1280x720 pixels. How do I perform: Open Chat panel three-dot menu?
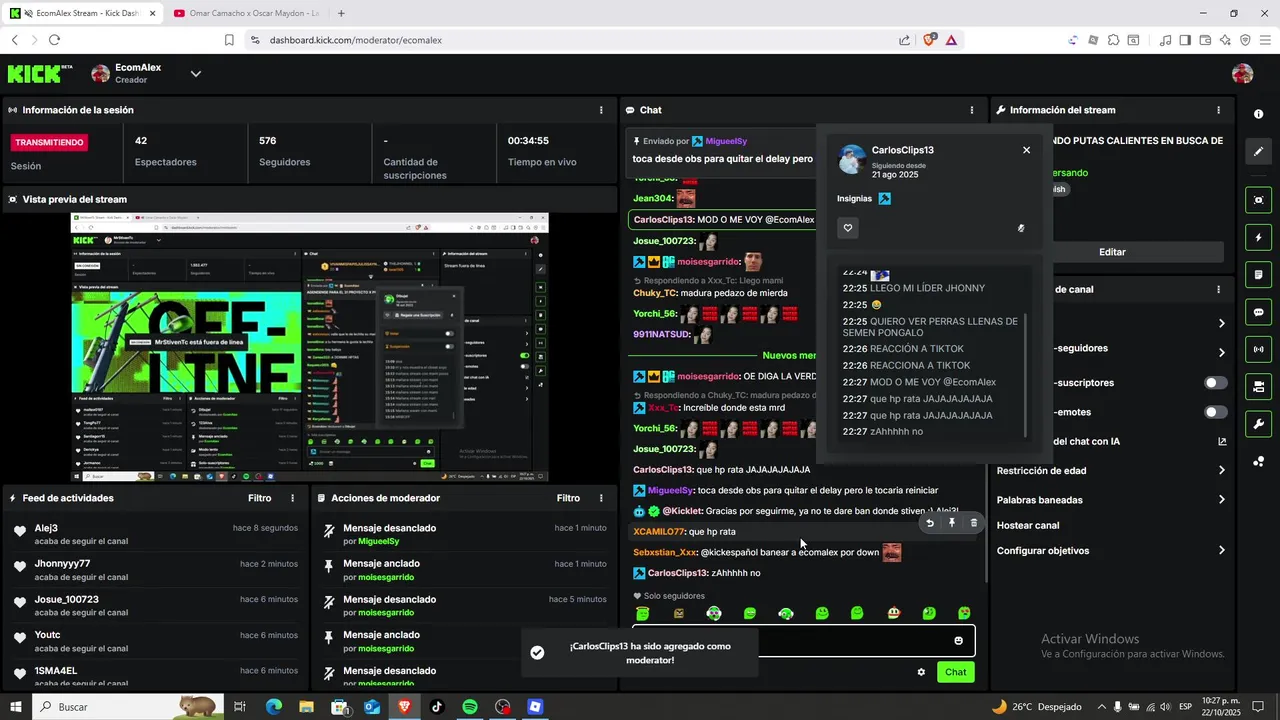click(972, 110)
